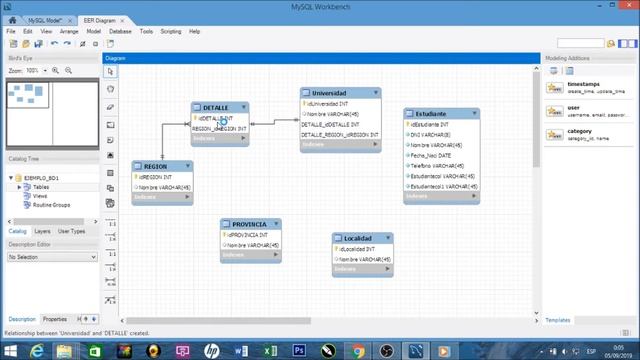Click the home tab icon
This screenshot has height=360, width=640.
[12, 20]
